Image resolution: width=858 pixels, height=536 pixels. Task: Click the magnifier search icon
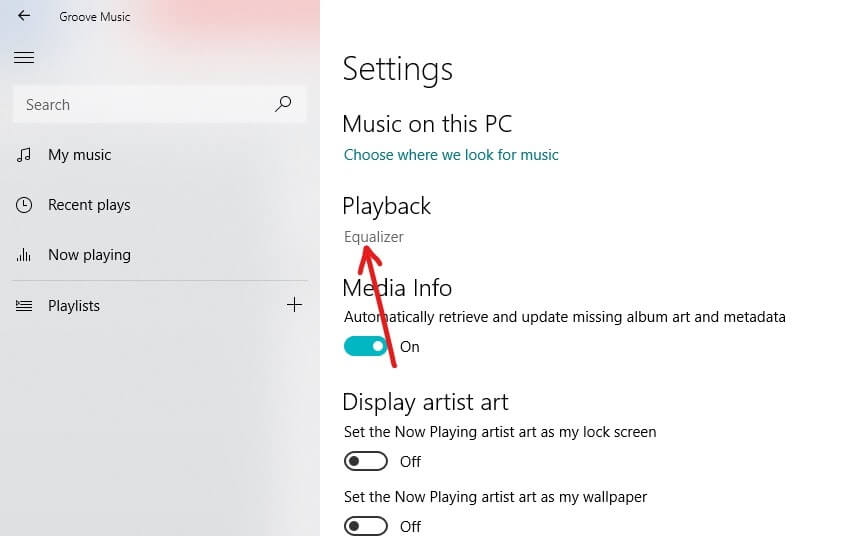coord(283,104)
